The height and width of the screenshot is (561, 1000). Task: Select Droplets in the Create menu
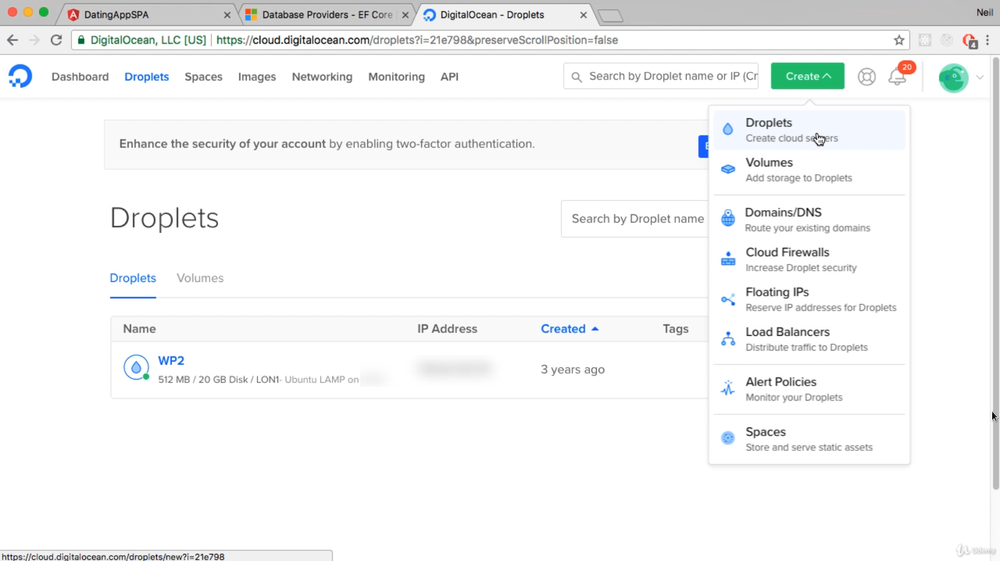click(809, 129)
